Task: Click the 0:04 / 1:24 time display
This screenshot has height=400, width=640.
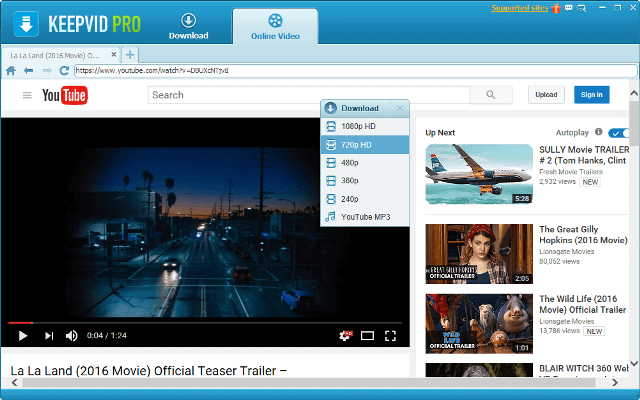Action: (x=107, y=336)
